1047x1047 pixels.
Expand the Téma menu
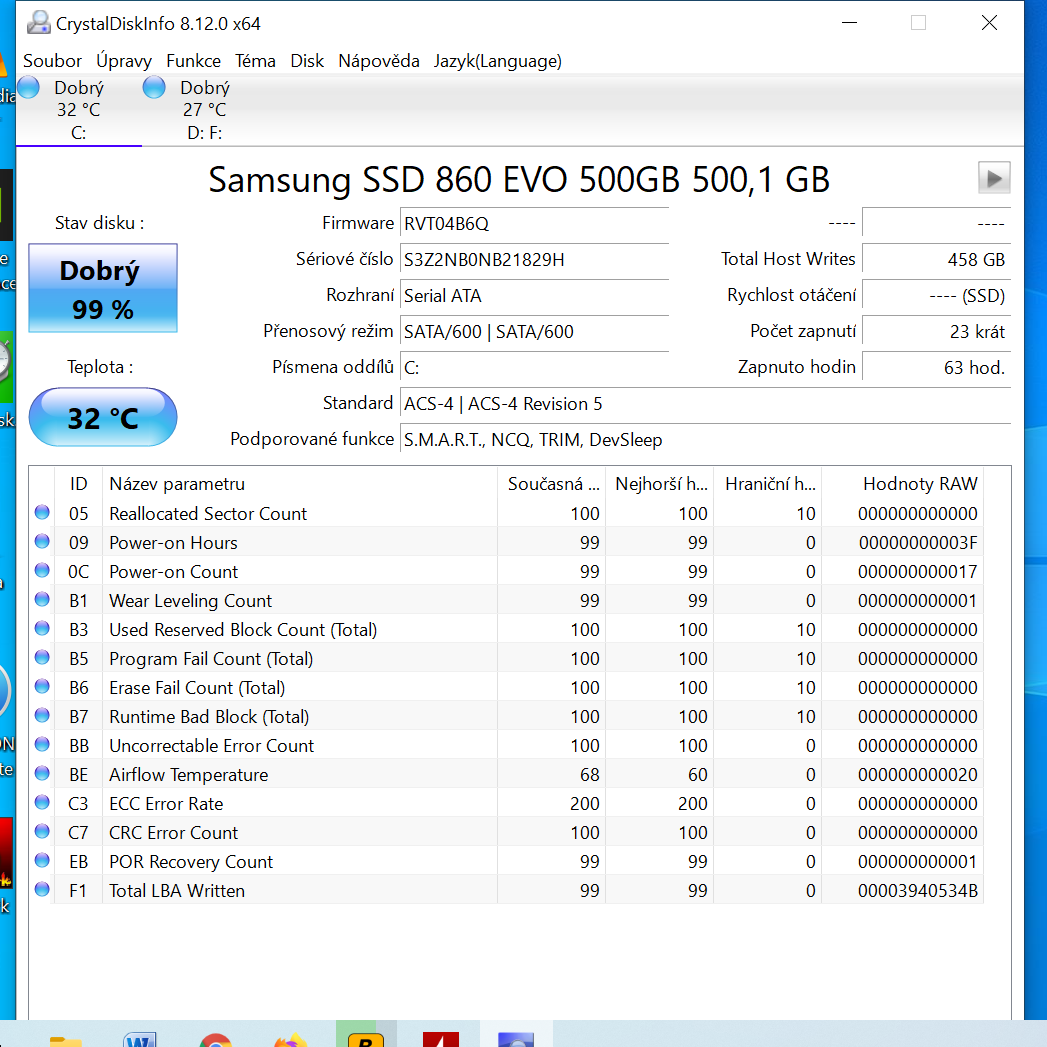coord(255,61)
